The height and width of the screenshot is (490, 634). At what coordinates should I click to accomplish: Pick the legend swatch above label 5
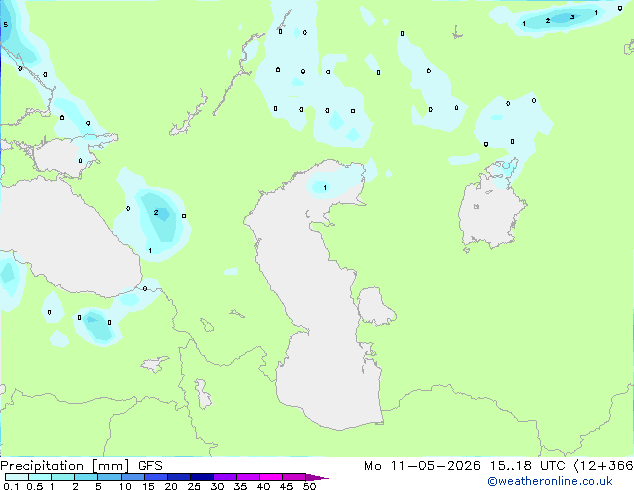coord(109,477)
